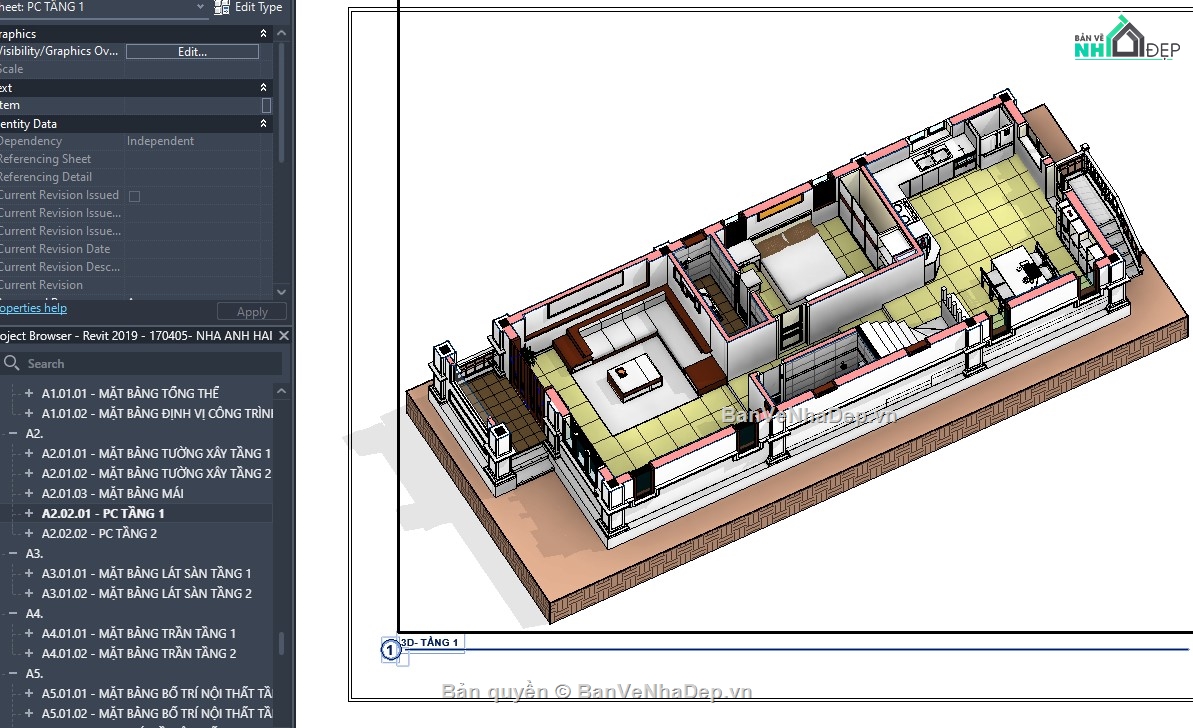Click the Bản Vẽ Nhà Đẹp logo
Screen dimensions: 1193x728
tap(1126, 38)
